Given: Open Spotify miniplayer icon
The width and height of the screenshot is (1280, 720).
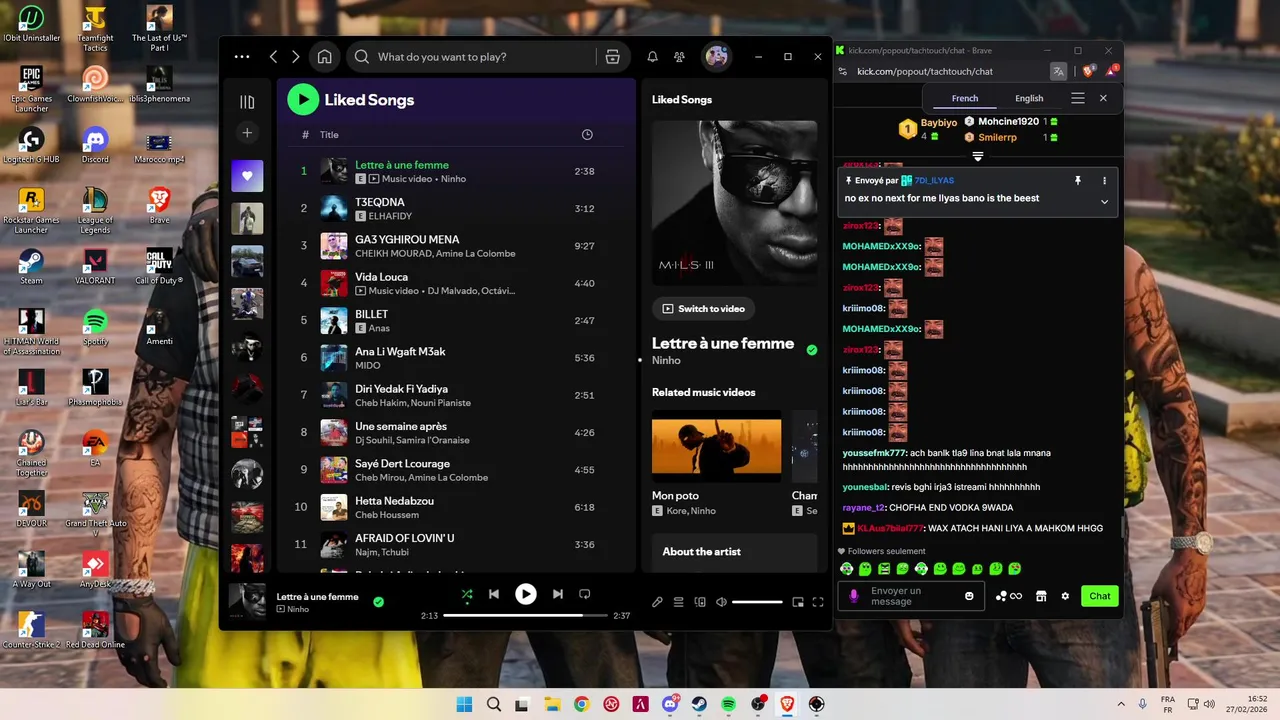Looking at the screenshot, I should 798,602.
